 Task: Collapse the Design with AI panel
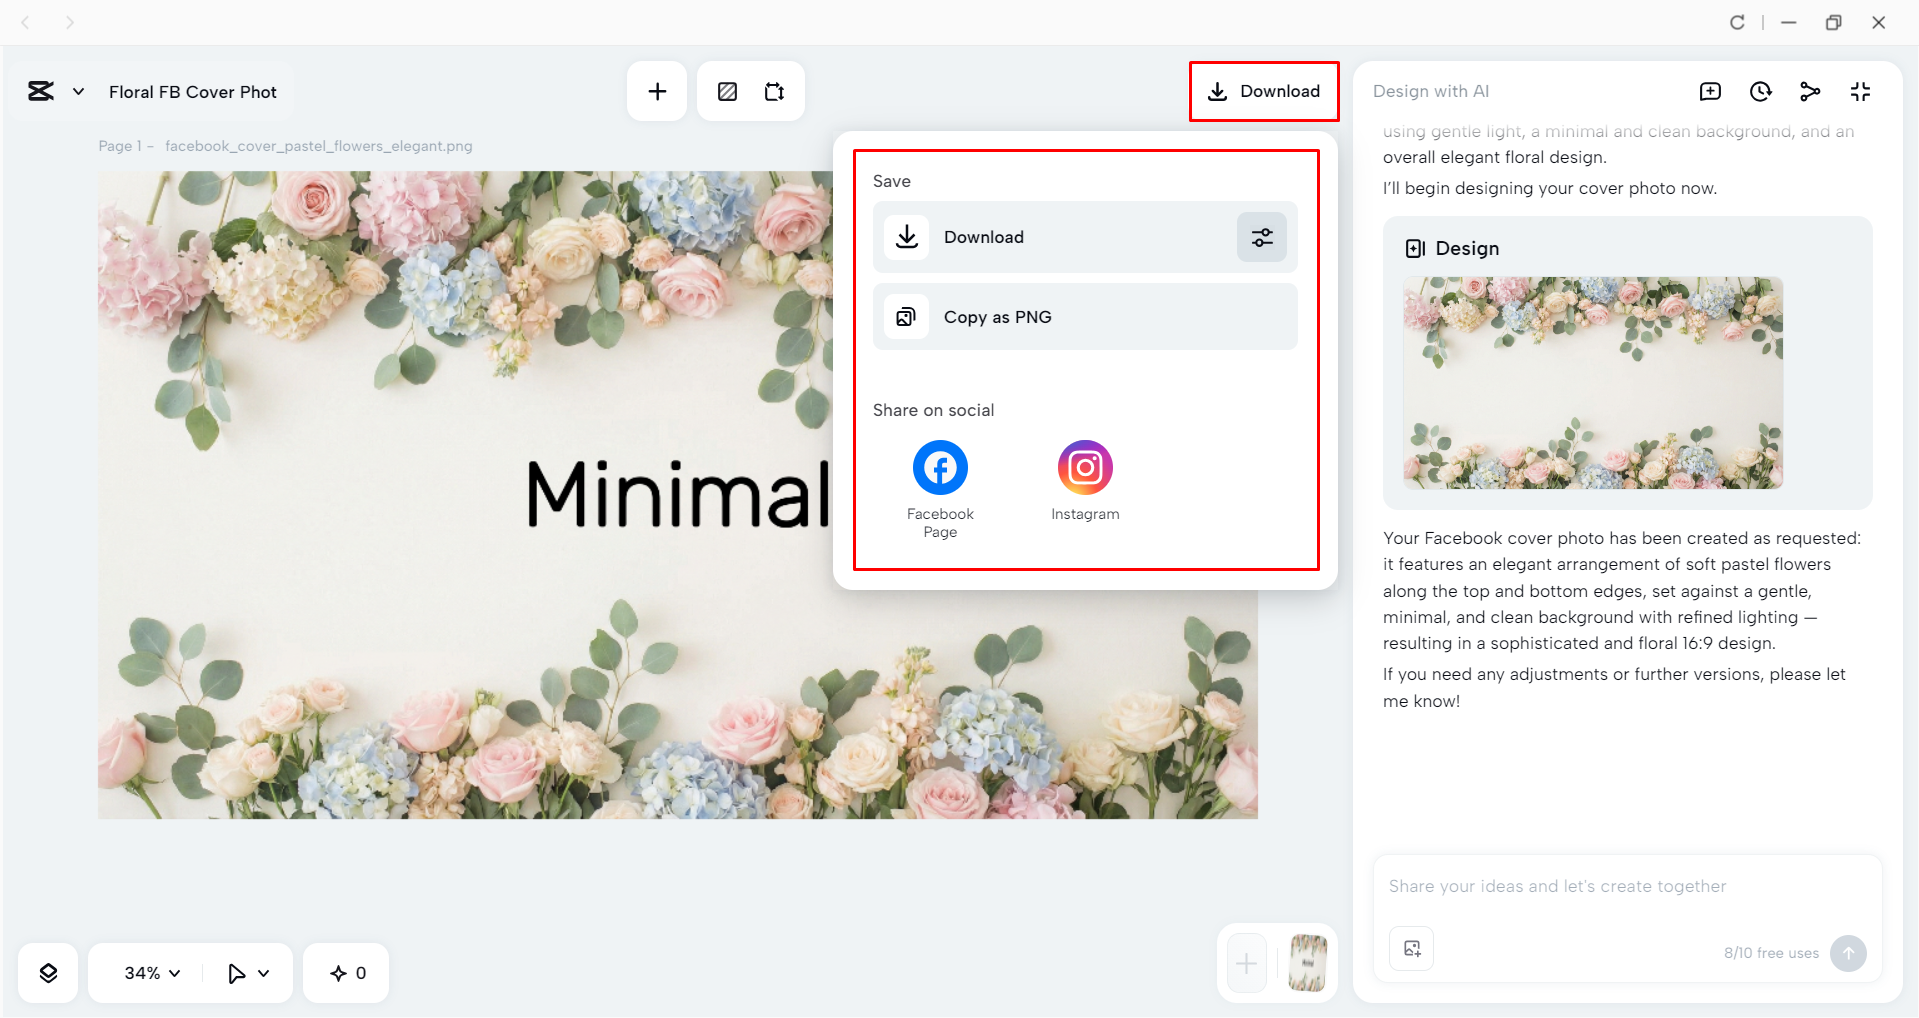(1860, 92)
